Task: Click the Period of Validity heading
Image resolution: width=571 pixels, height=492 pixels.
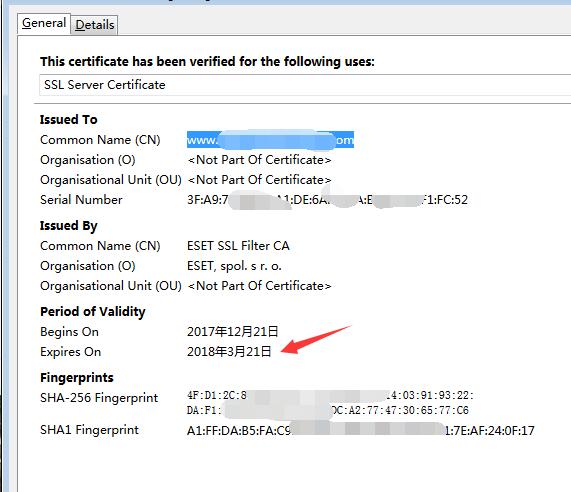Action: pos(92,312)
